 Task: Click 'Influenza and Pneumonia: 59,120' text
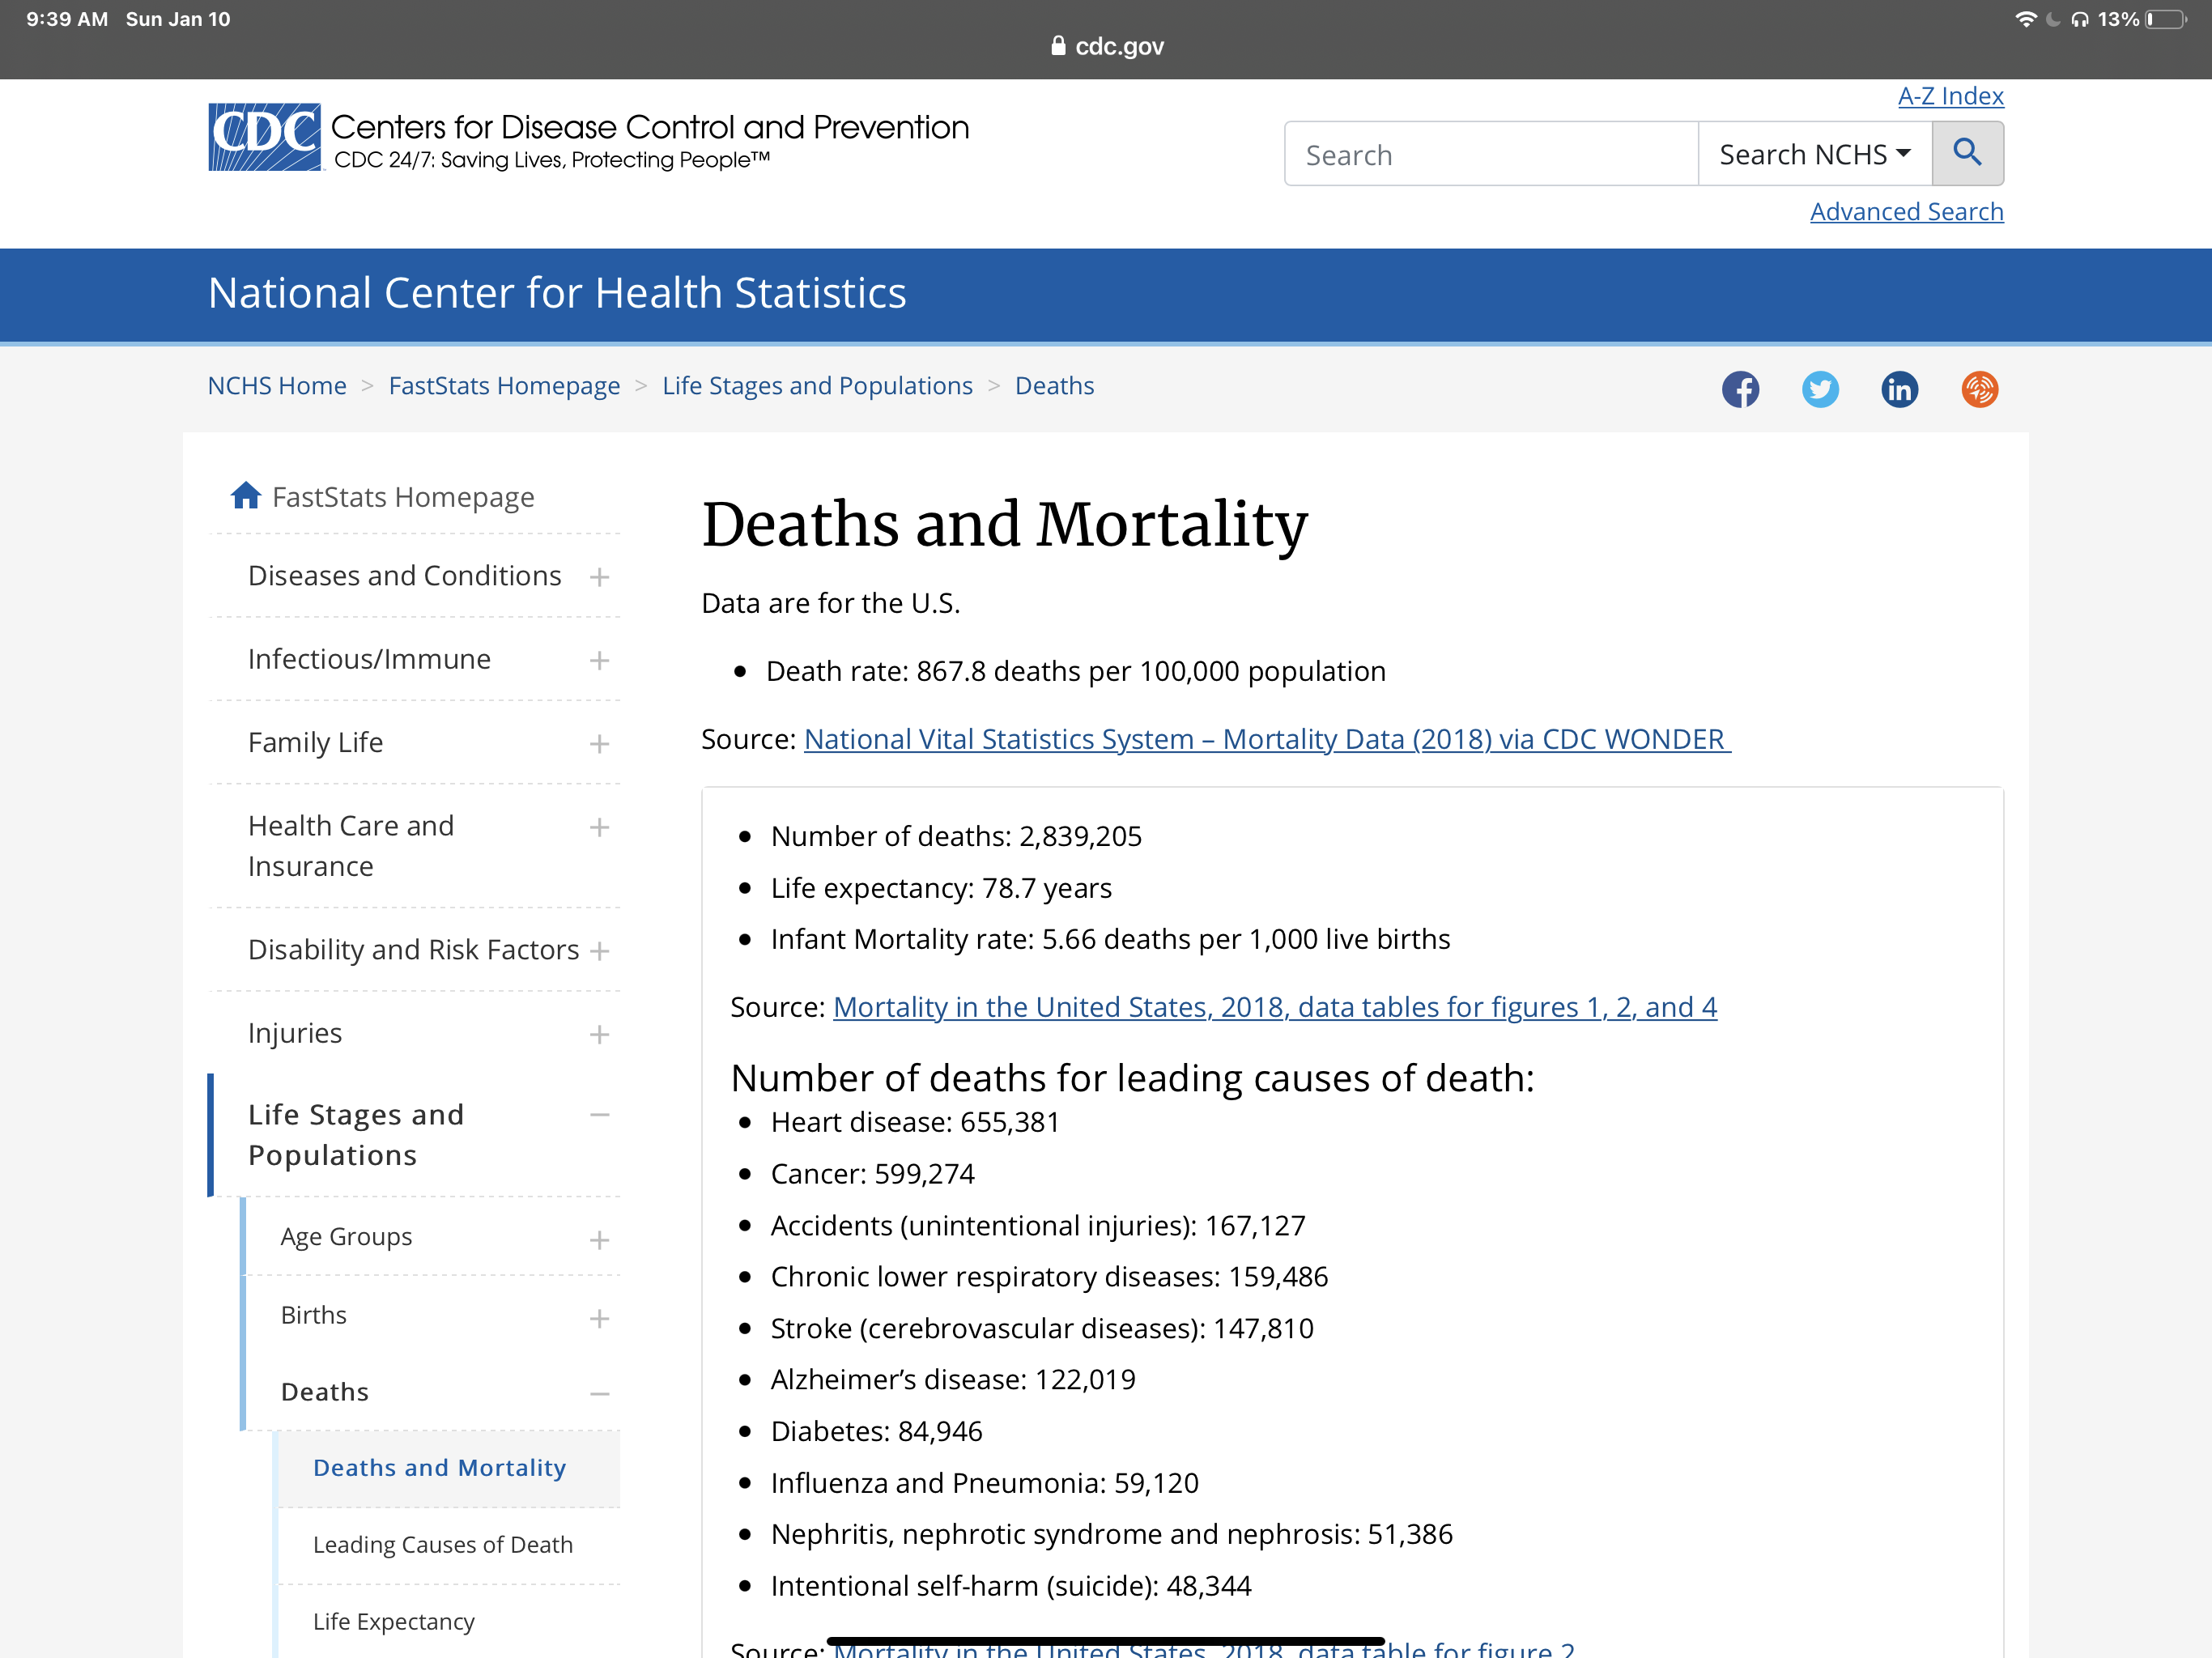[984, 1483]
